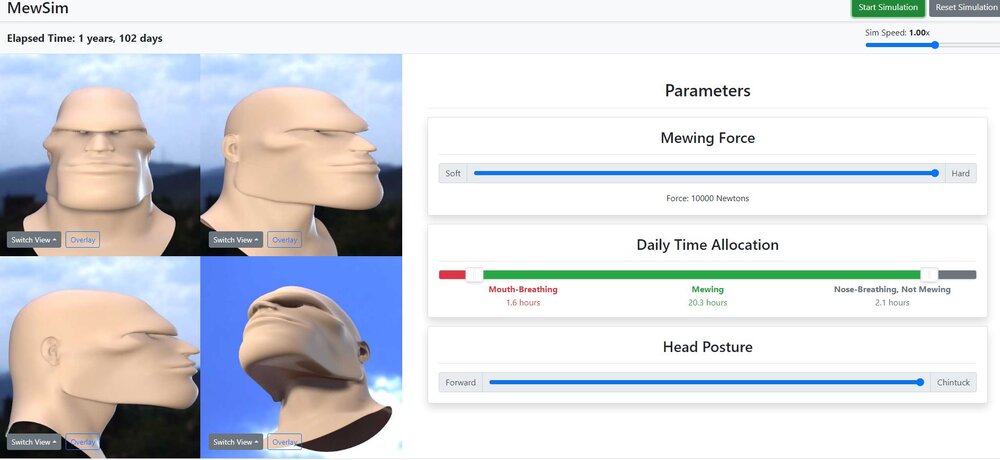Toggle Overlay on the front-view head

click(x=82, y=240)
